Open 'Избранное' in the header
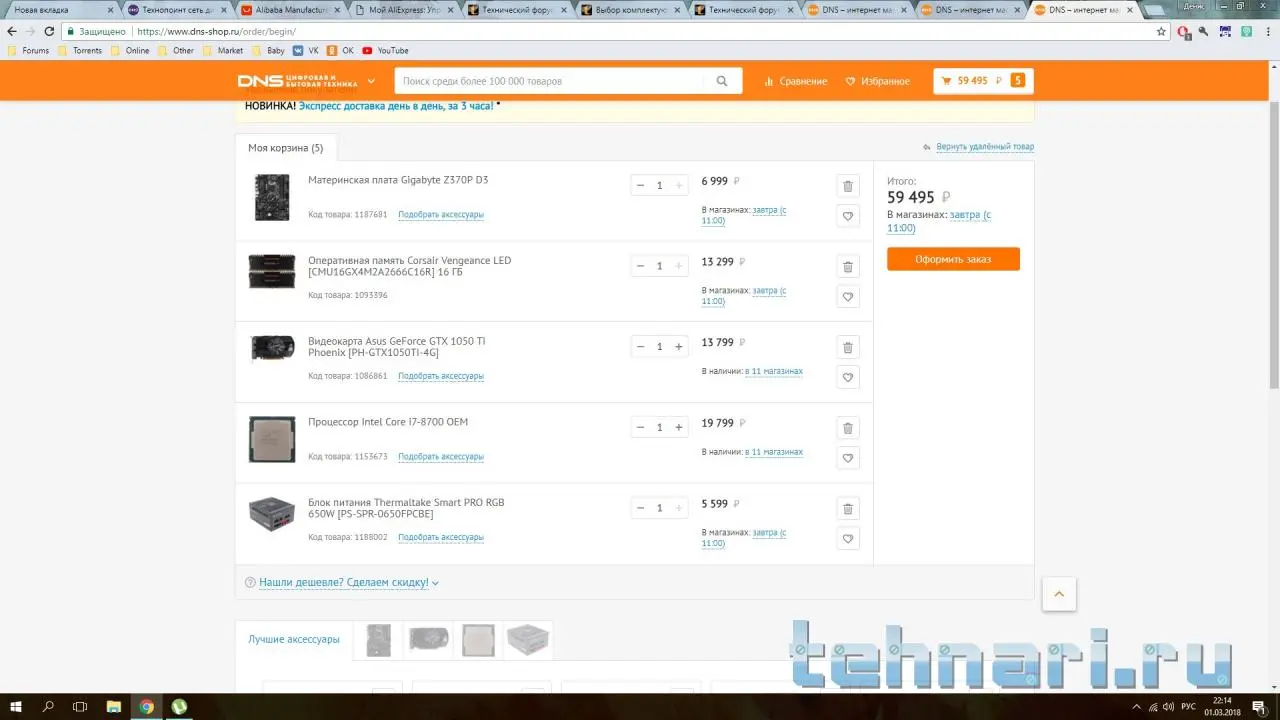 [878, 81]
